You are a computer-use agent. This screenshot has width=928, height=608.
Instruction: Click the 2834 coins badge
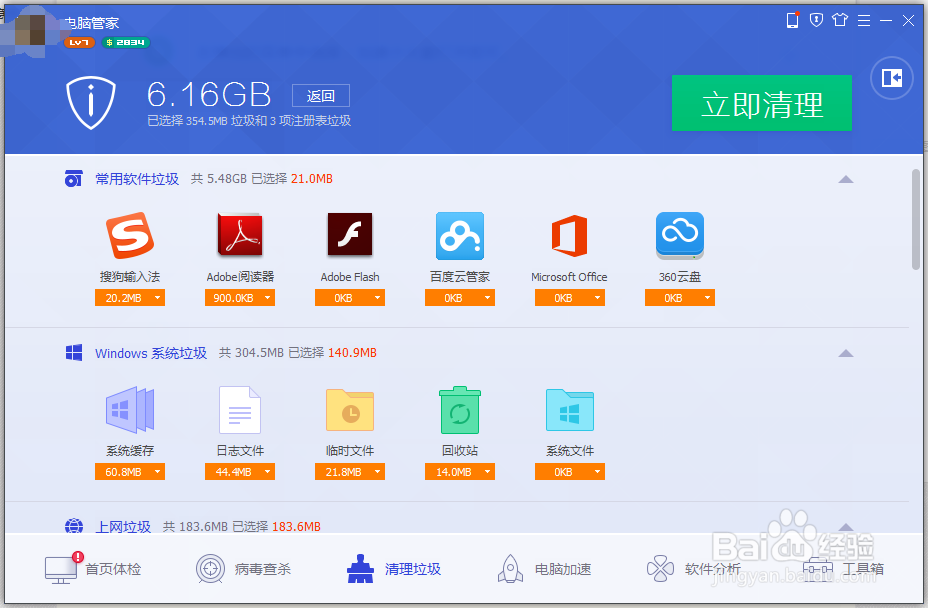[125, 43]
